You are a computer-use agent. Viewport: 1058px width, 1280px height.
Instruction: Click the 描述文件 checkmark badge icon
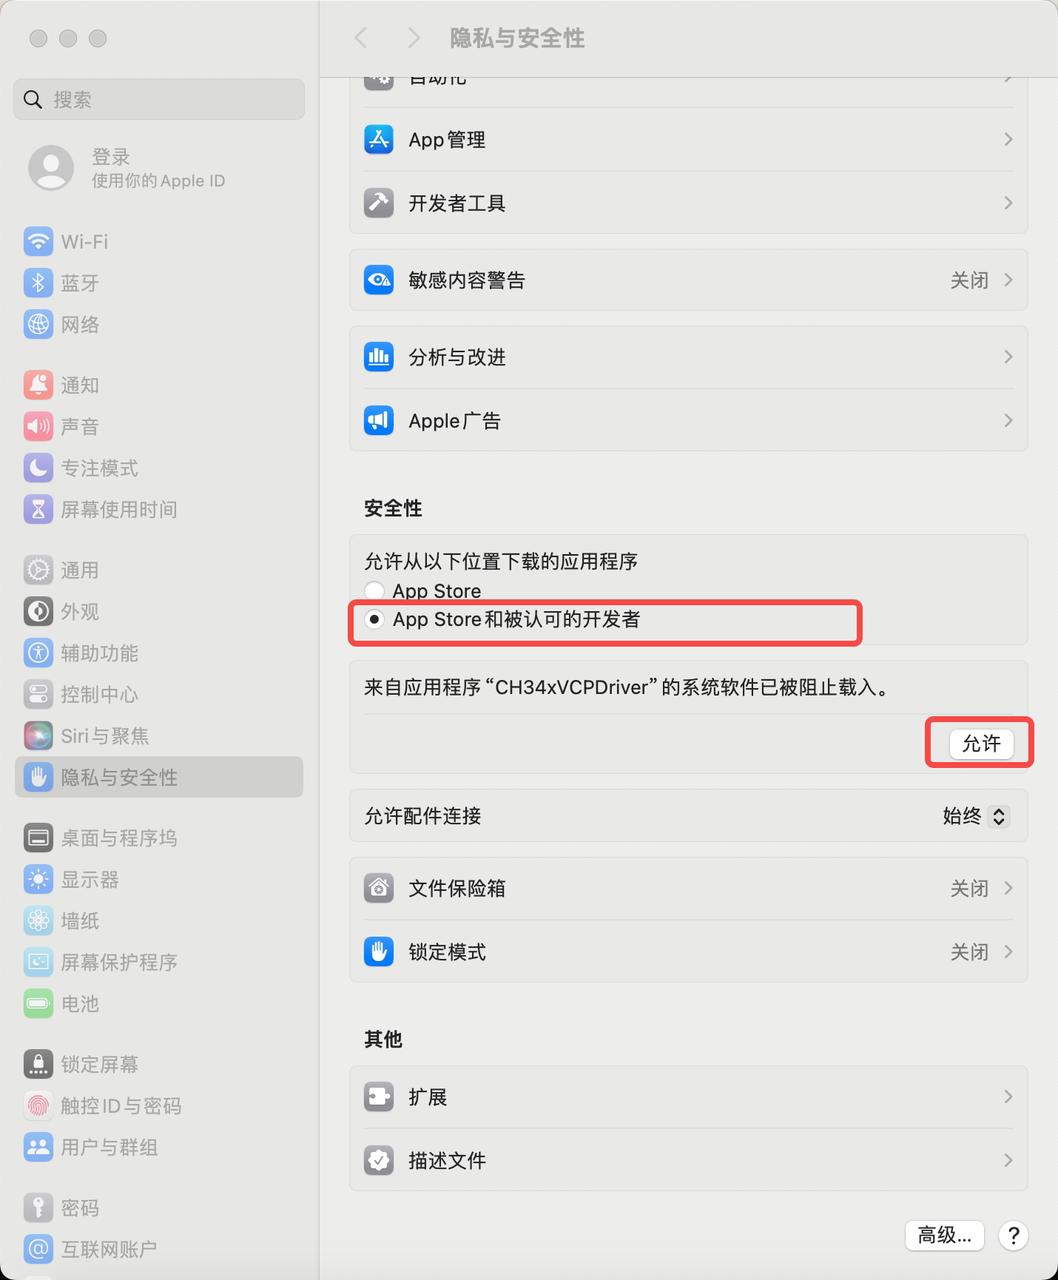379,1160
